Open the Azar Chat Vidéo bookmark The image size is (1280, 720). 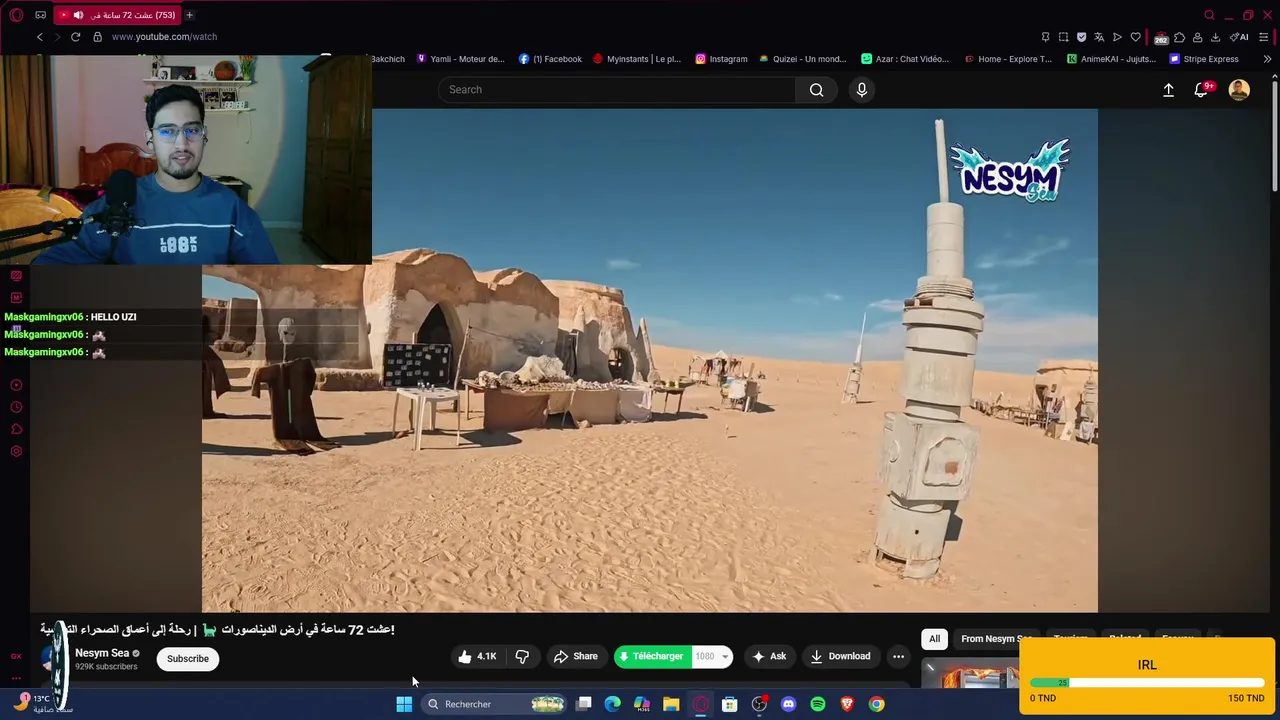pos(905,59)
